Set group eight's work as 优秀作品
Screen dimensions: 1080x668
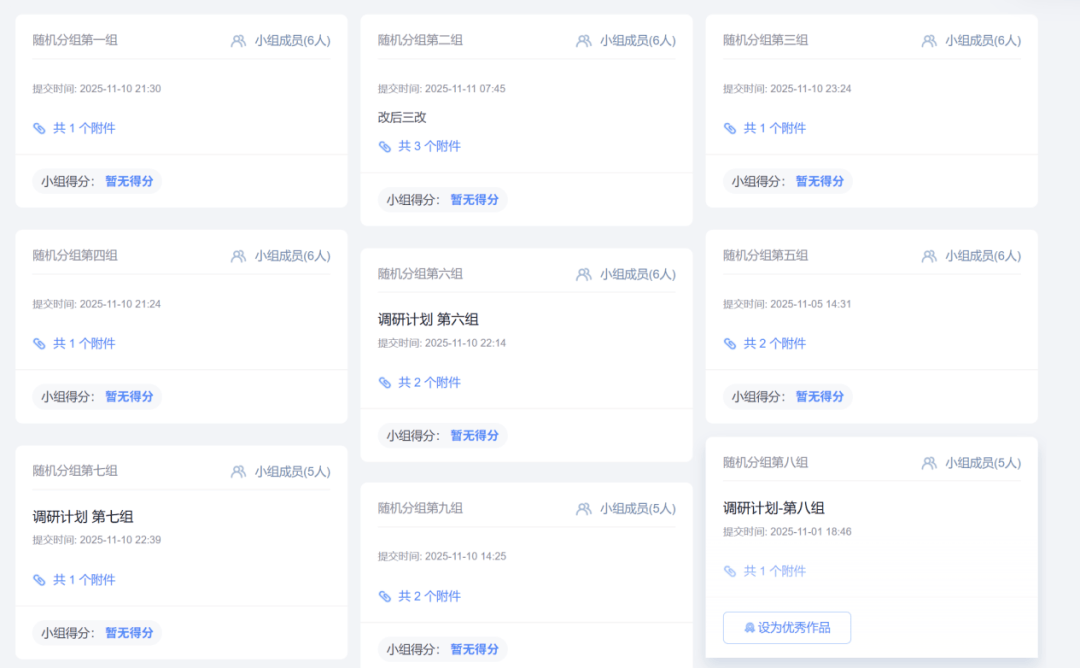tap(787, 628)
